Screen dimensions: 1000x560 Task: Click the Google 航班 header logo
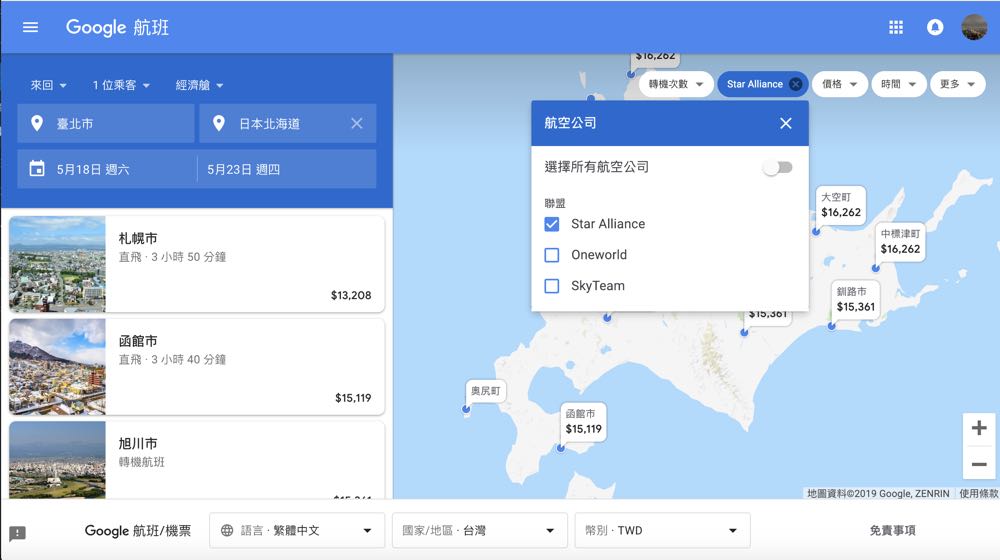pyautogui.click(x=117, y=27)
